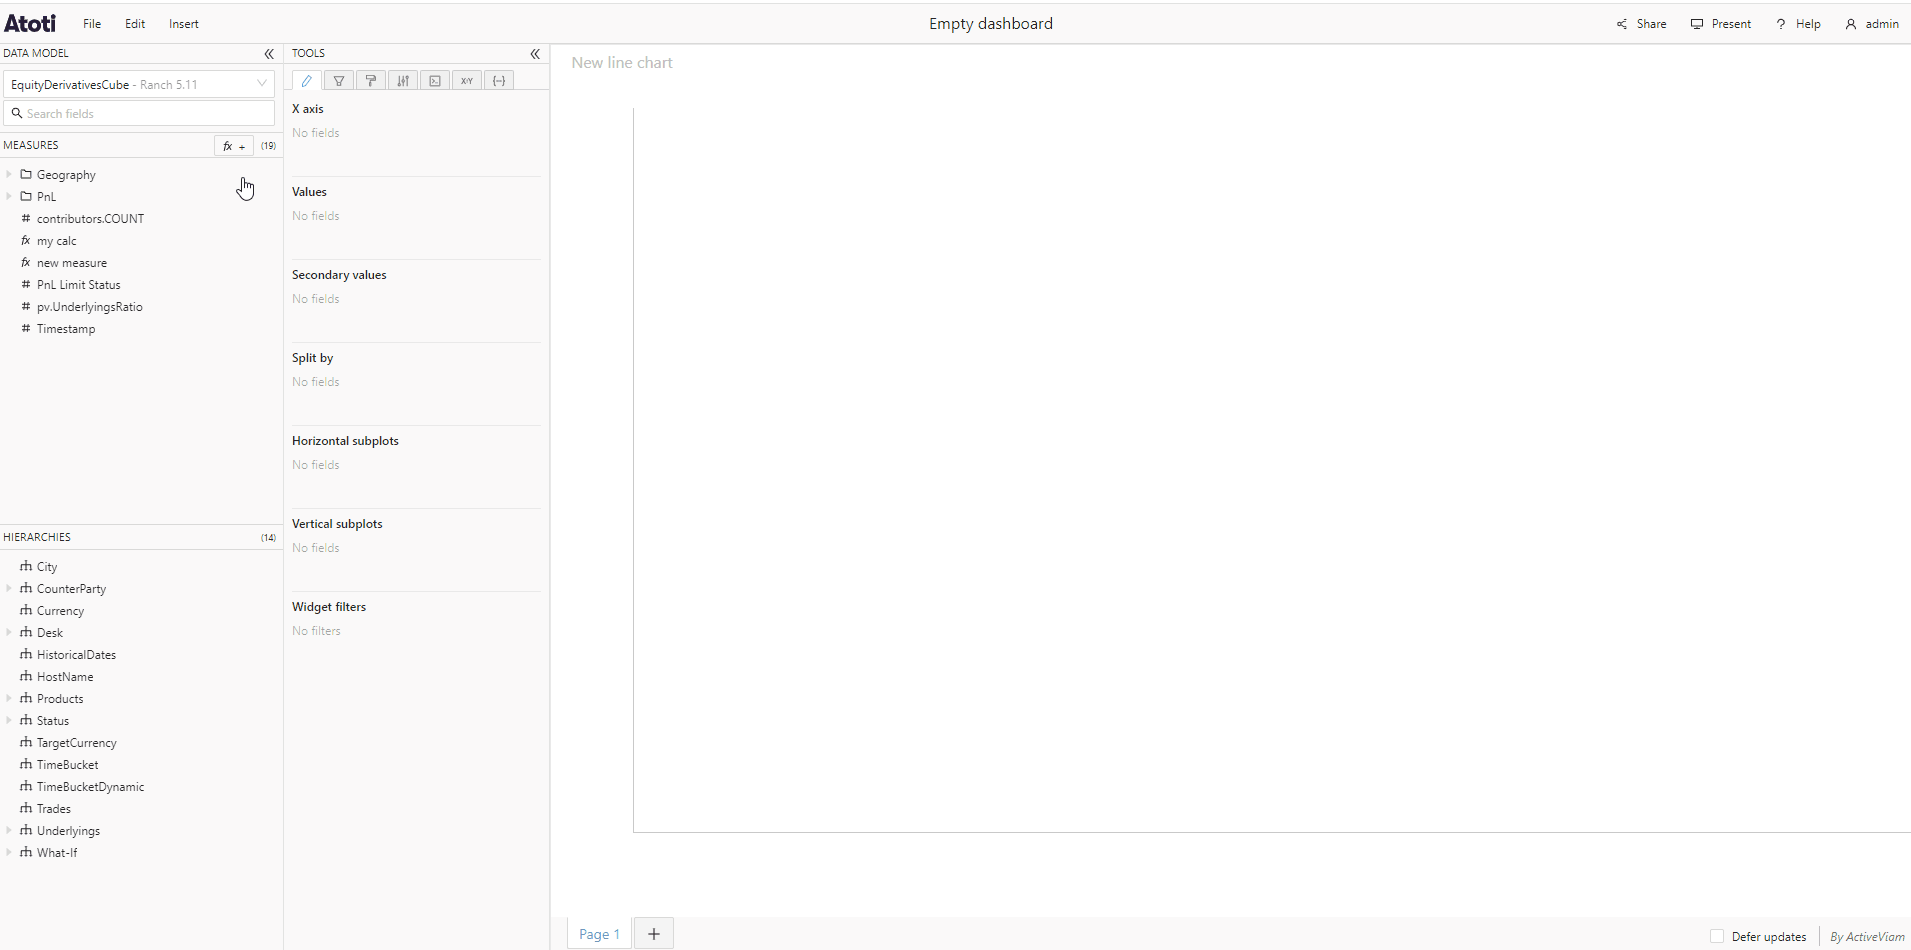Select the HistoricalDates hierarchy
Viewport: 1911px width, 950px height.
[76, 655]
